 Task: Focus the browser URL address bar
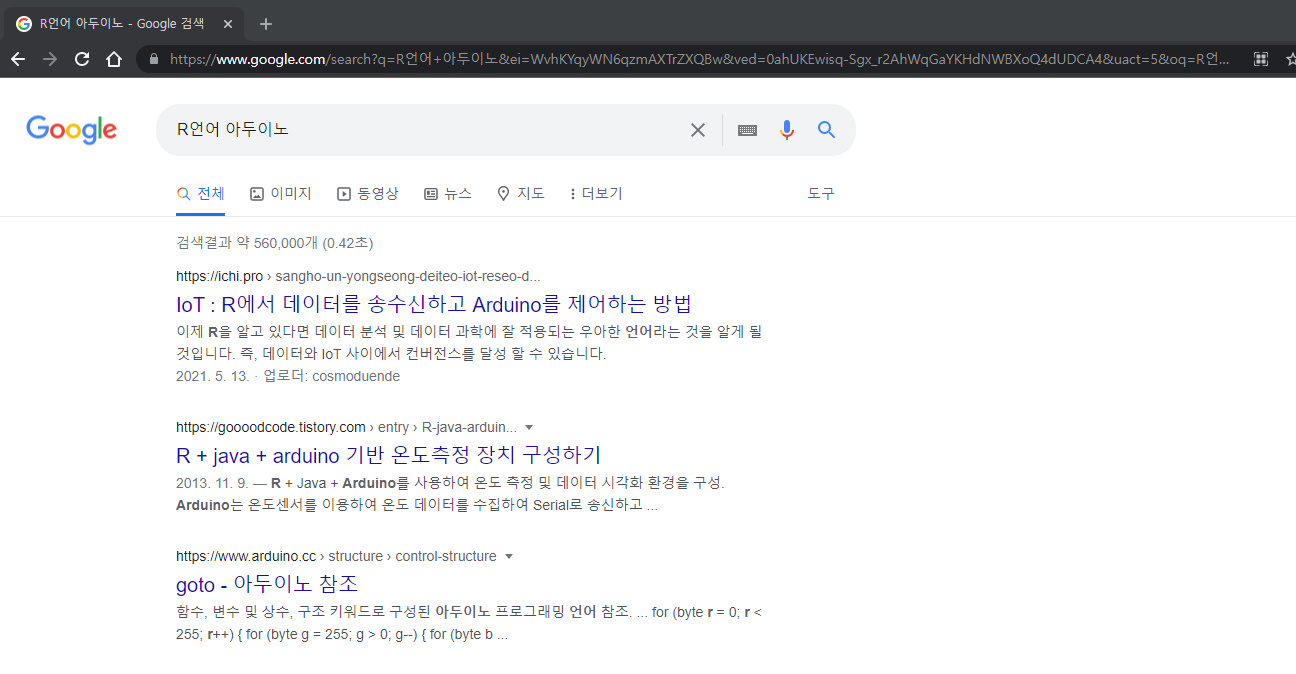pyautogui.click(x=700, y=59)
